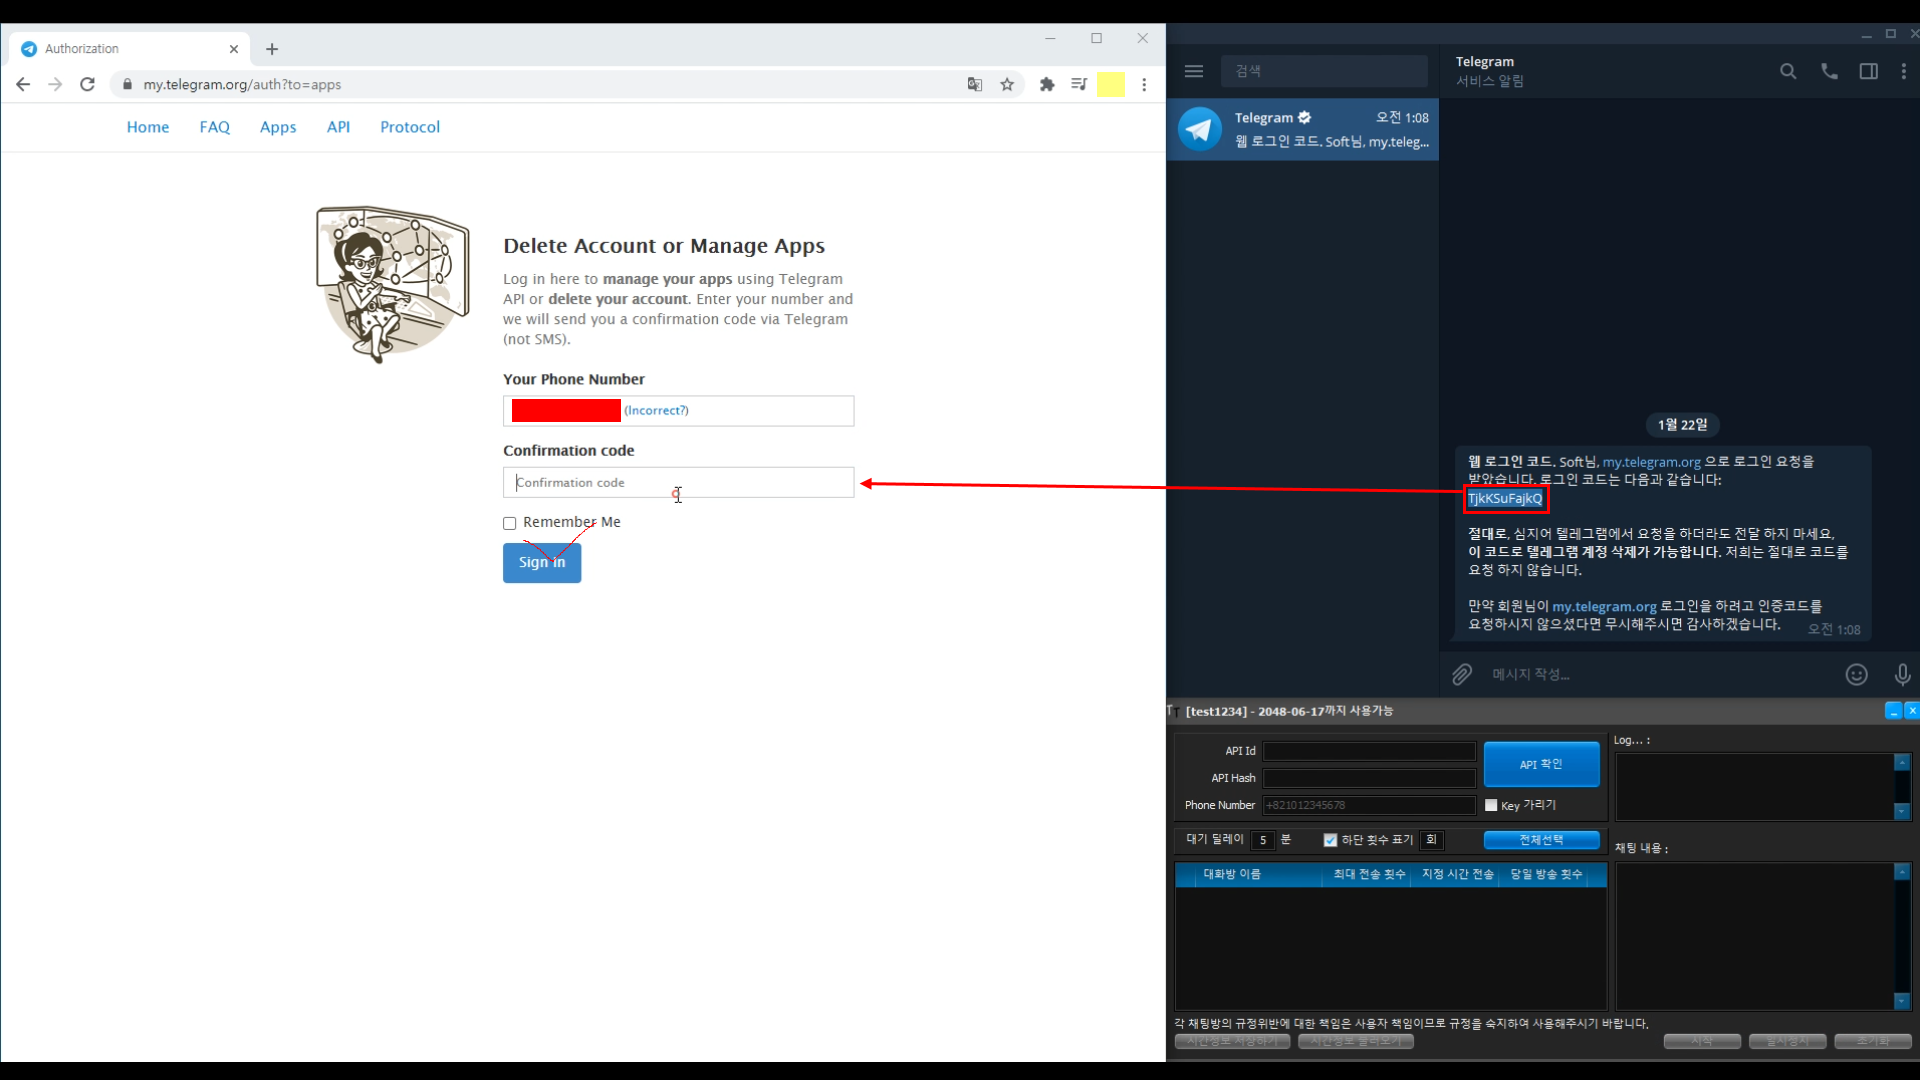Close the Authorization browser tab
Image resolution: width=1920 pixels, height=1080 pixels.
coord(234,48)
